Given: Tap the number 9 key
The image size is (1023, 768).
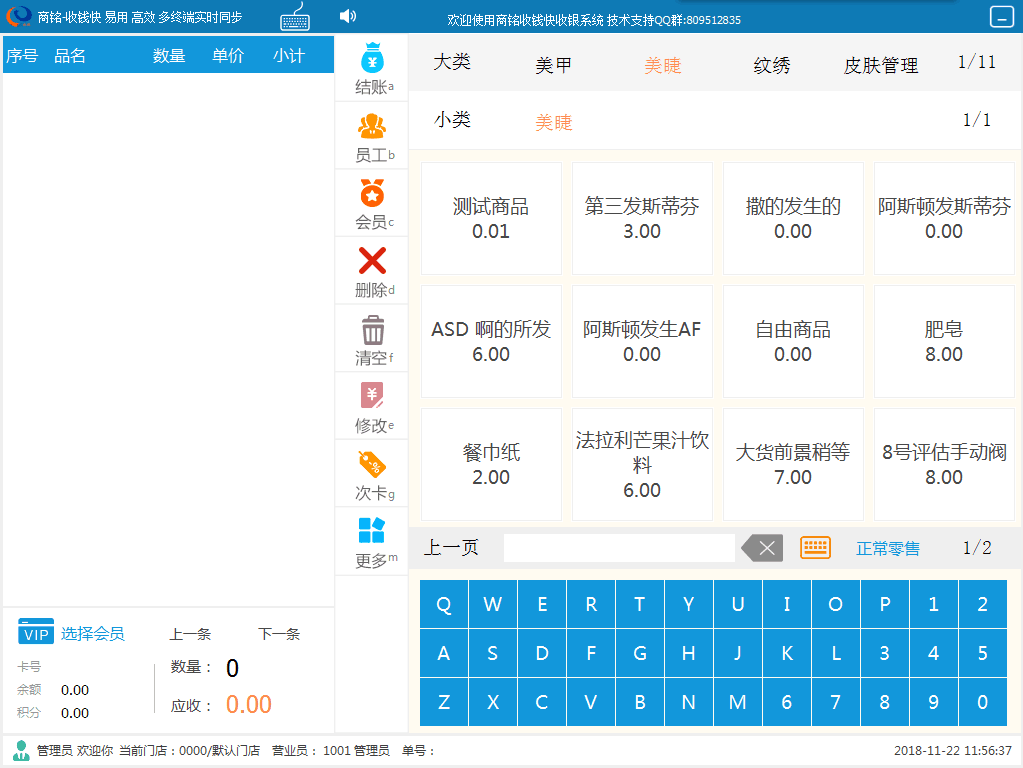Looking at the screenshot, I should 934,702.
